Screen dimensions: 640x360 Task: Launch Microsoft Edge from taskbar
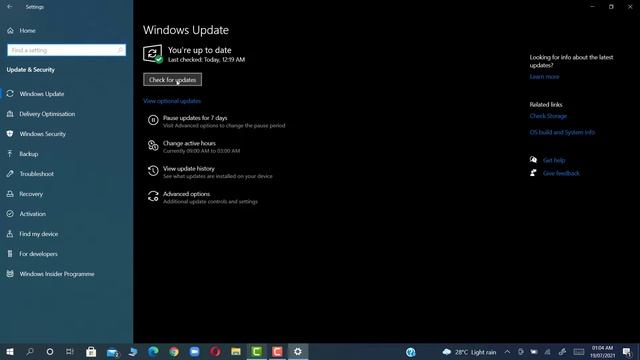point(153,351)
